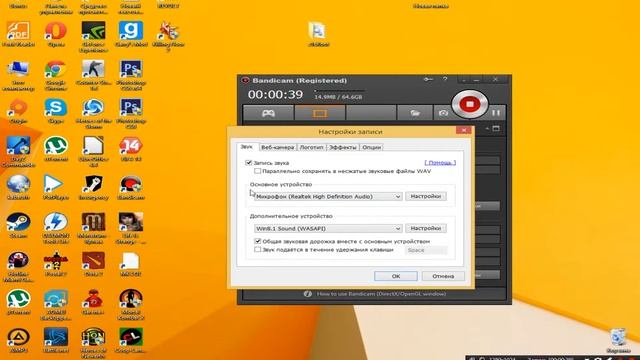Click the key icon in Bandicam title bar
Screen dimensions: 640x360
(x=428, y=80)
